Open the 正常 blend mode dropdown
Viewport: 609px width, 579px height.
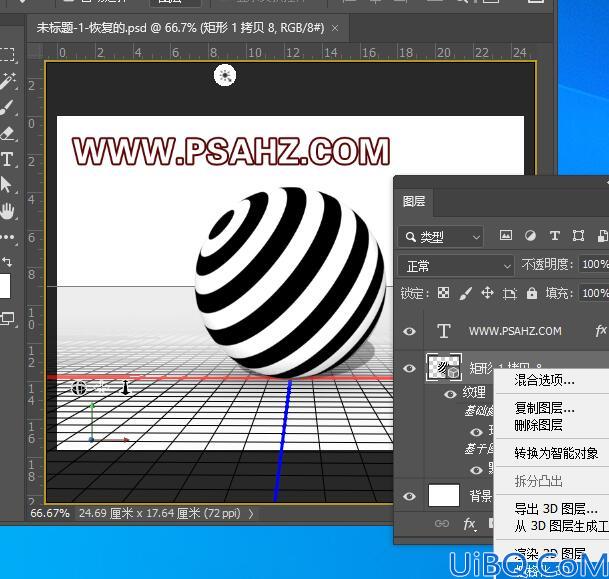point(456,266)
